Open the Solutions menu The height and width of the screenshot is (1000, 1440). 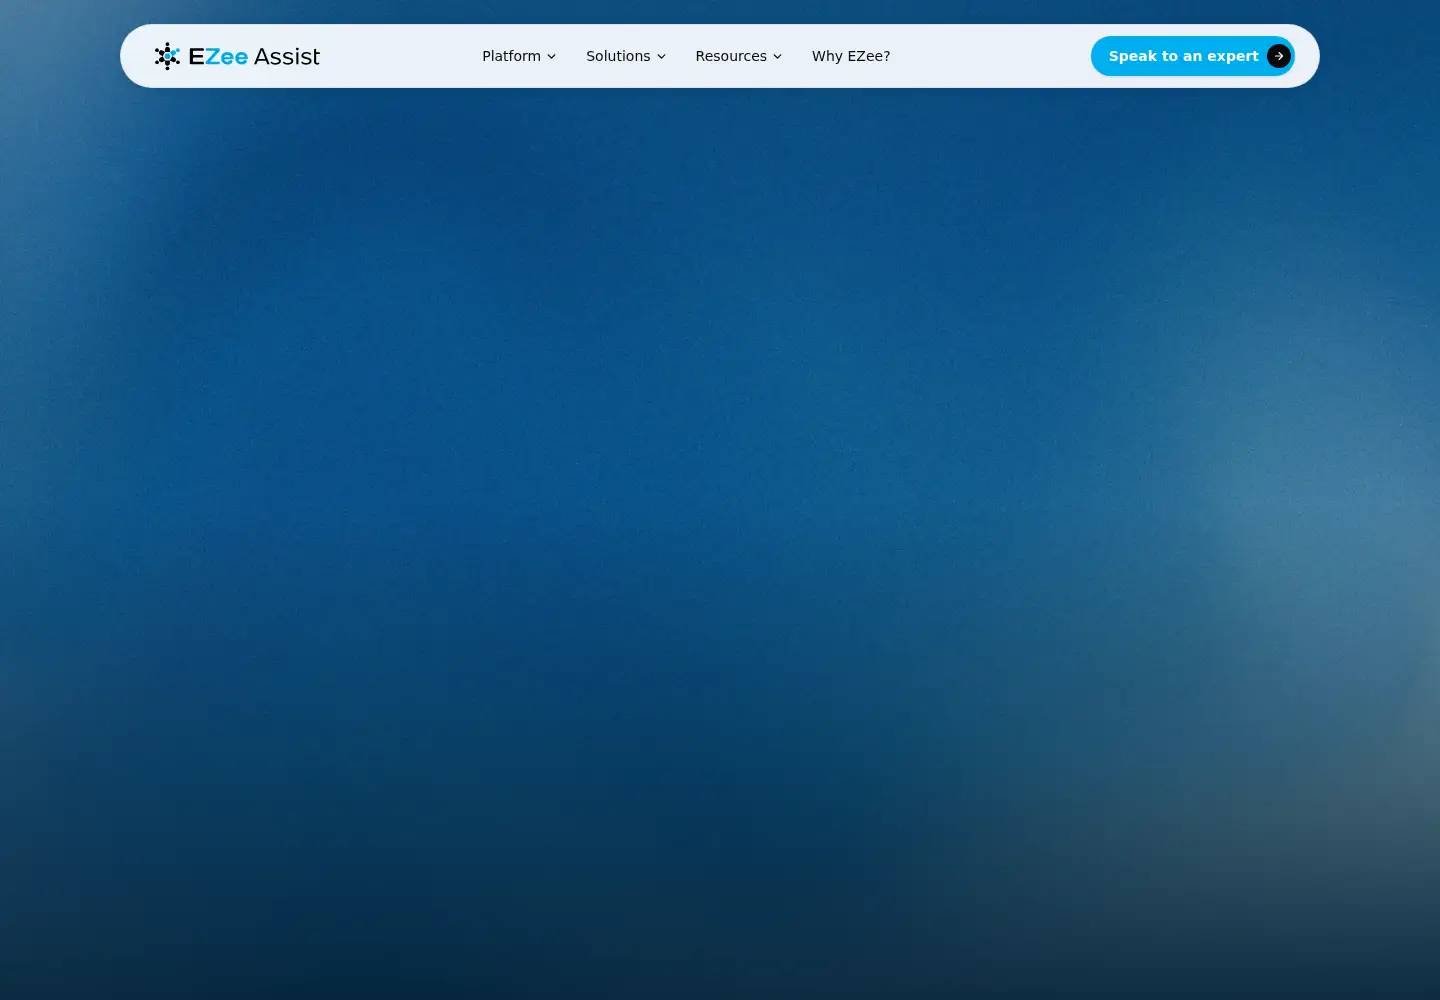pos(626,56)
